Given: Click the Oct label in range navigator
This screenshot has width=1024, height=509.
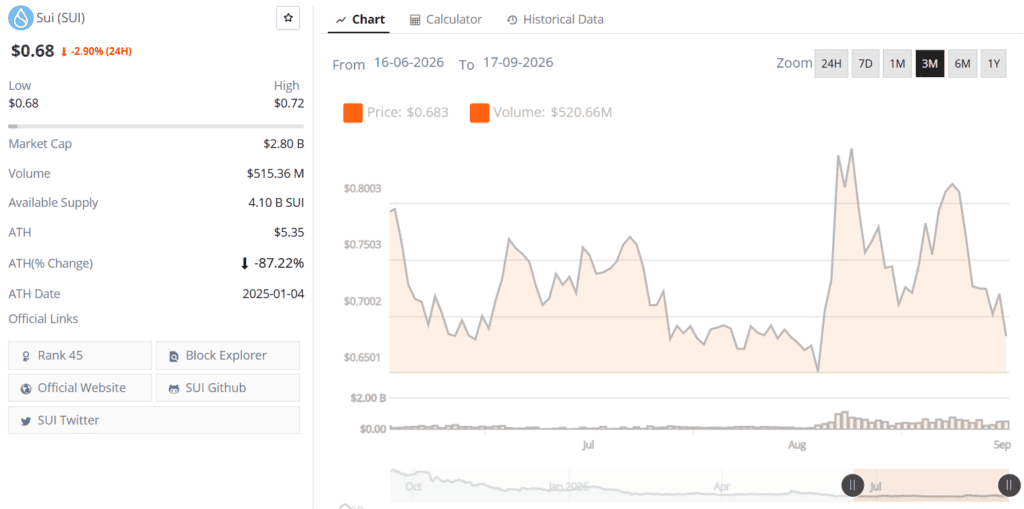Looking at the screenshot, I should 413,487.
